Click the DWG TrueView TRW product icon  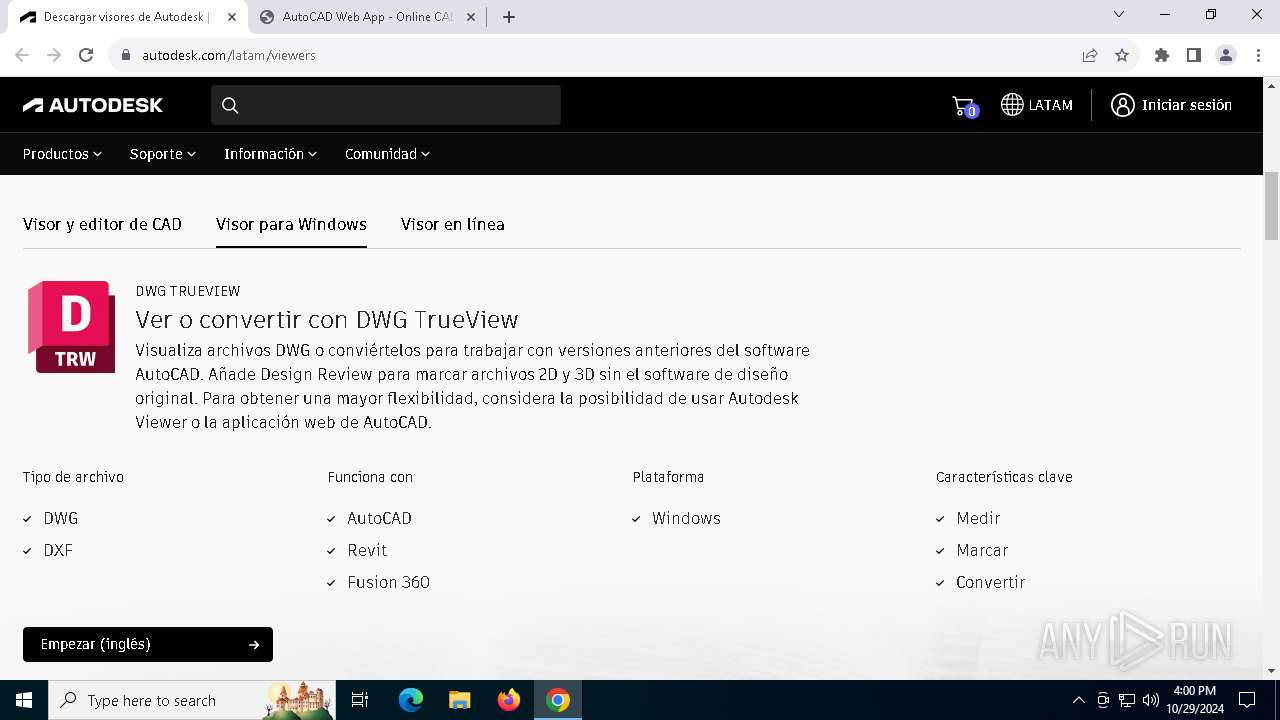[71, 327]
